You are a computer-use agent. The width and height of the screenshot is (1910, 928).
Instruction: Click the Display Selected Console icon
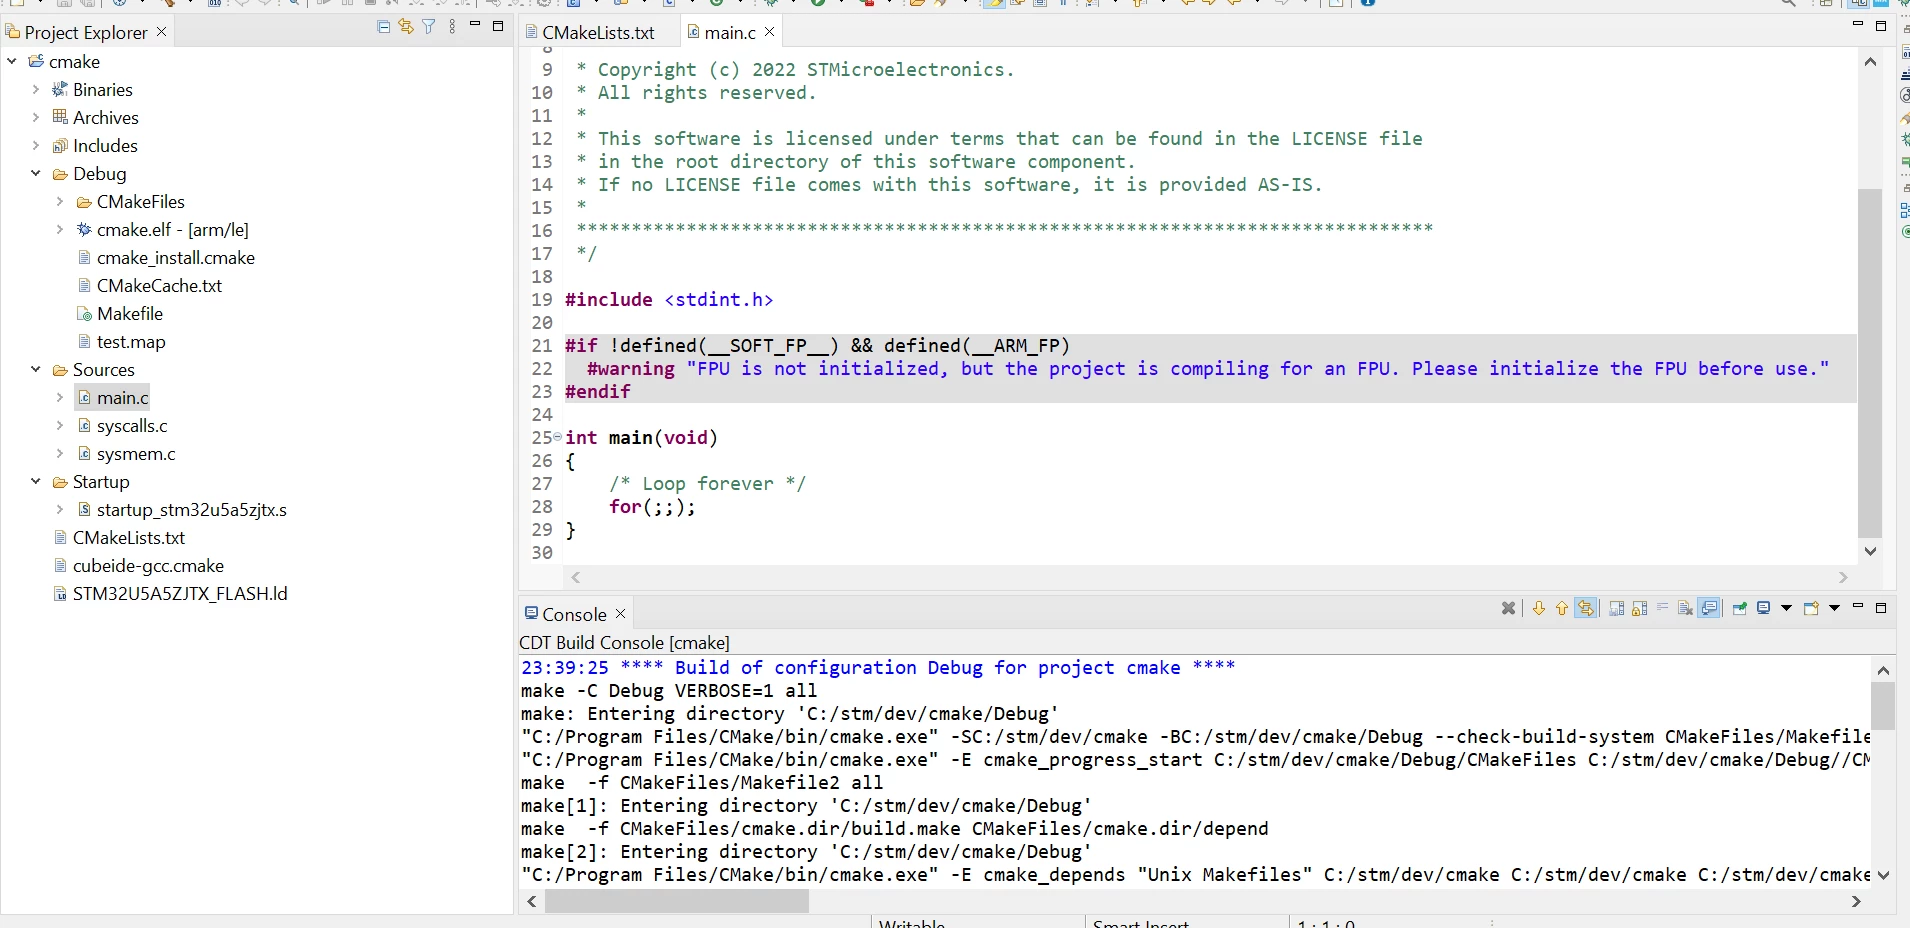(x=1764, y=608)
